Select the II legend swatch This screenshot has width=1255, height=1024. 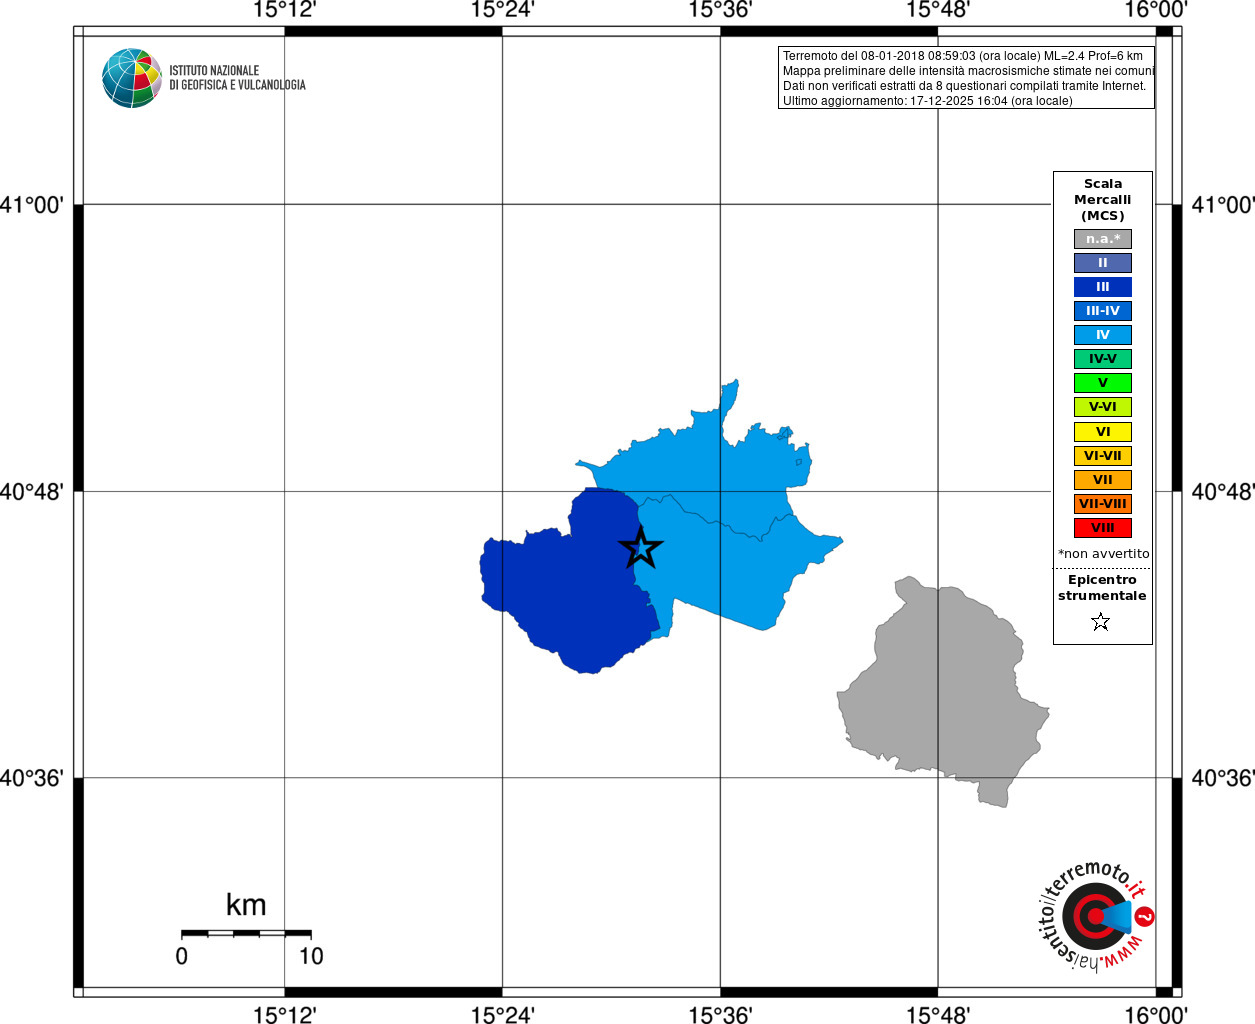pos(1103,263)
